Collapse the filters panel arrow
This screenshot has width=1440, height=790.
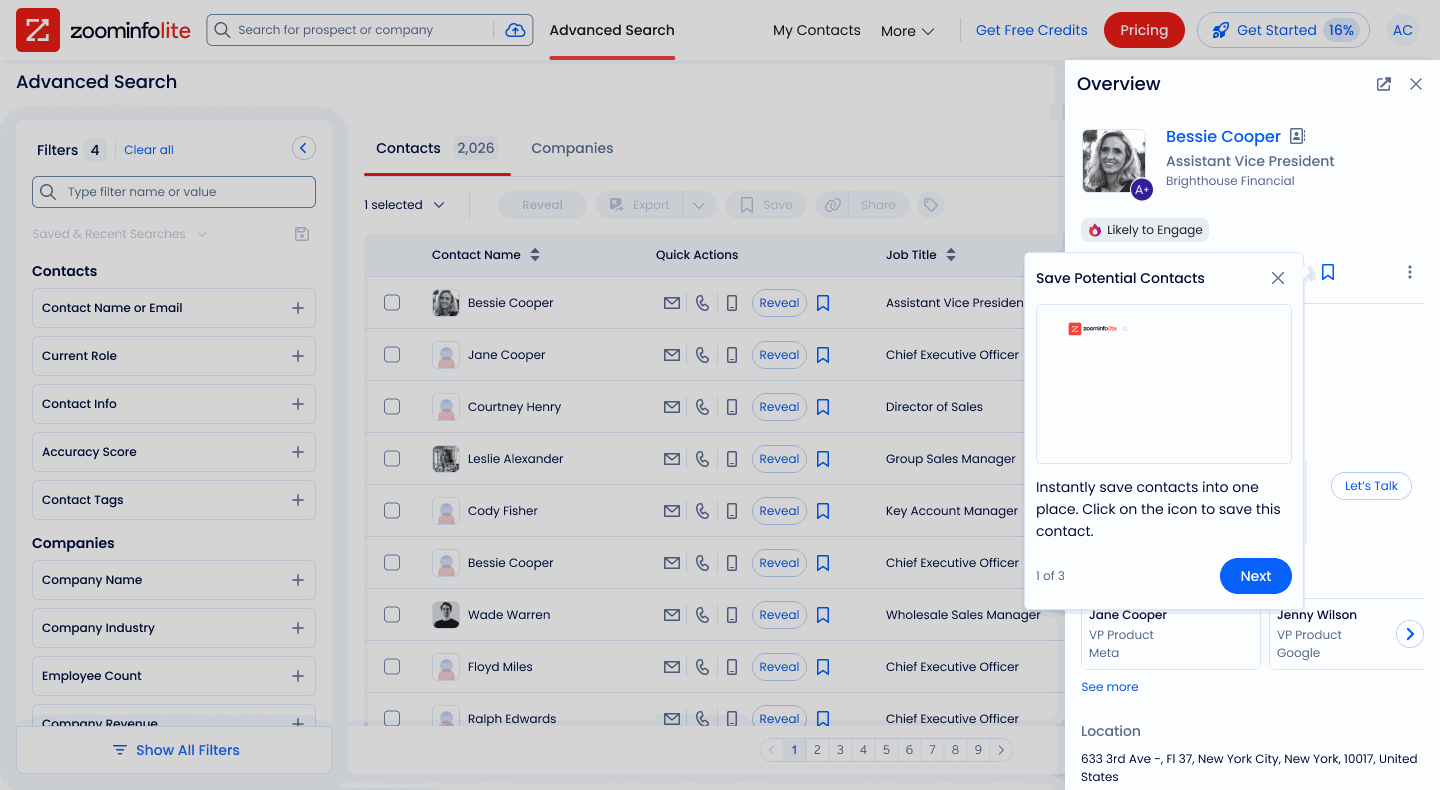(304, 149)
